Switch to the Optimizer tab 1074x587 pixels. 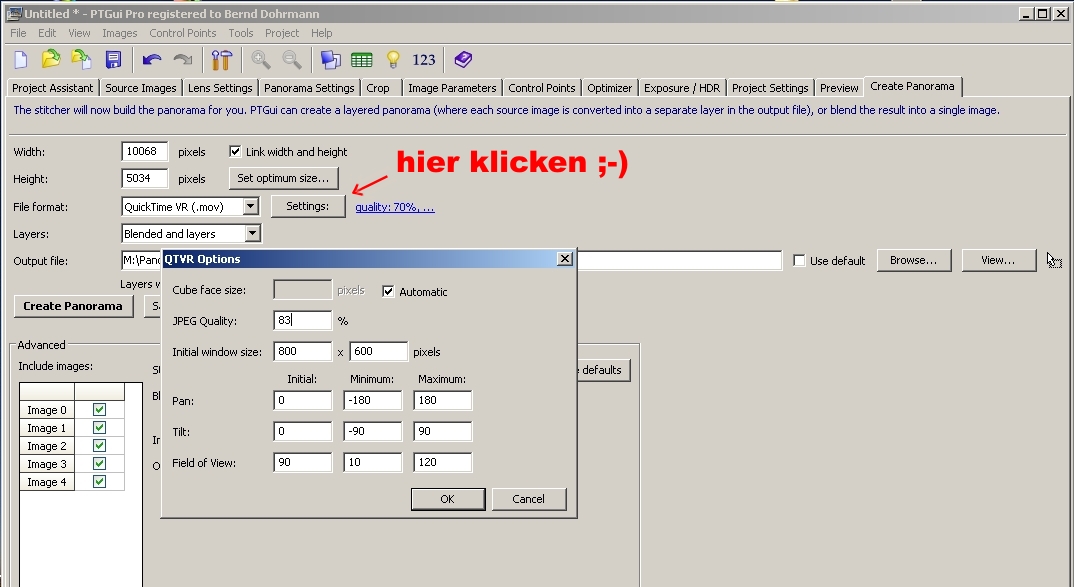(609, 88)
